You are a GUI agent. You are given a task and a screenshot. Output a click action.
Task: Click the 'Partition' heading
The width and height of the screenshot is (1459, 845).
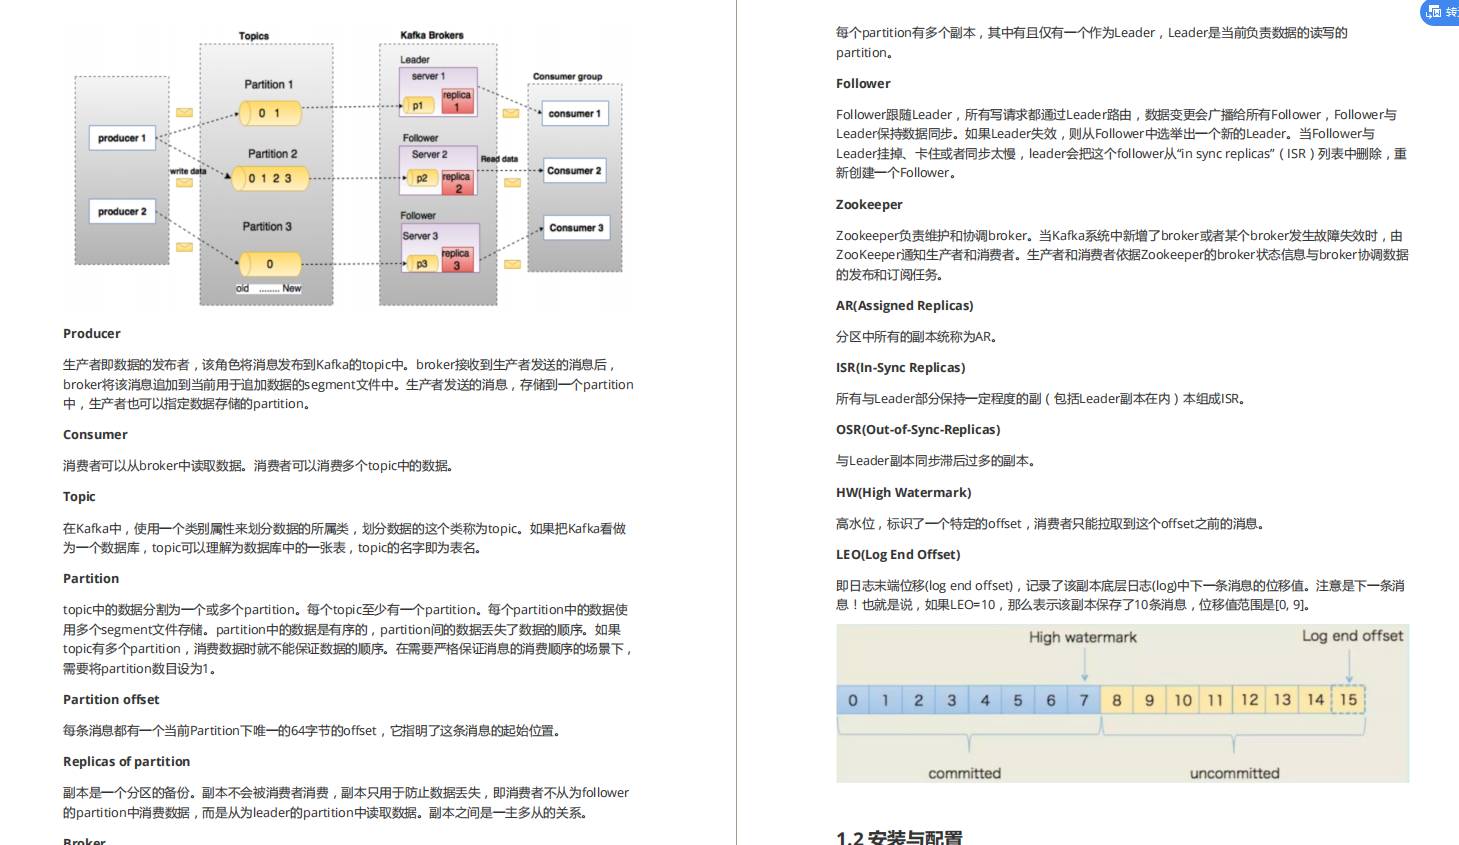pyautogui.click(x=91, y=579)
